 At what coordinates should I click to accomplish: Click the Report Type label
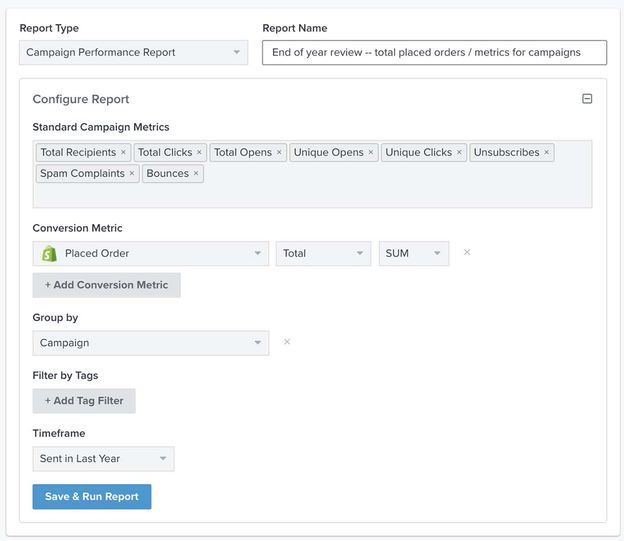[x=49, y=28]
